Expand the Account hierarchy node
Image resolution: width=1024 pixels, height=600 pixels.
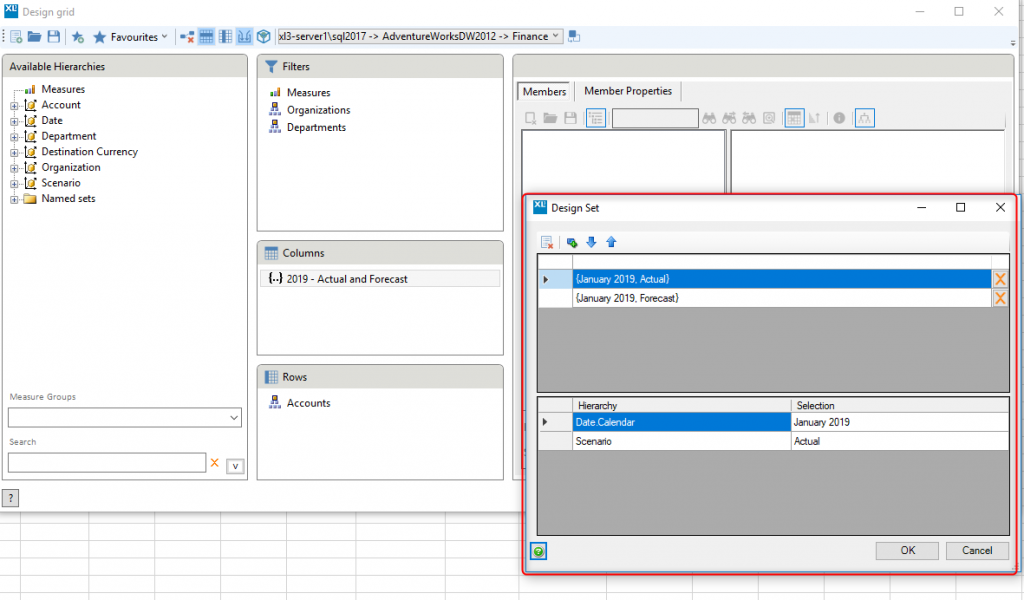[15, 105]
